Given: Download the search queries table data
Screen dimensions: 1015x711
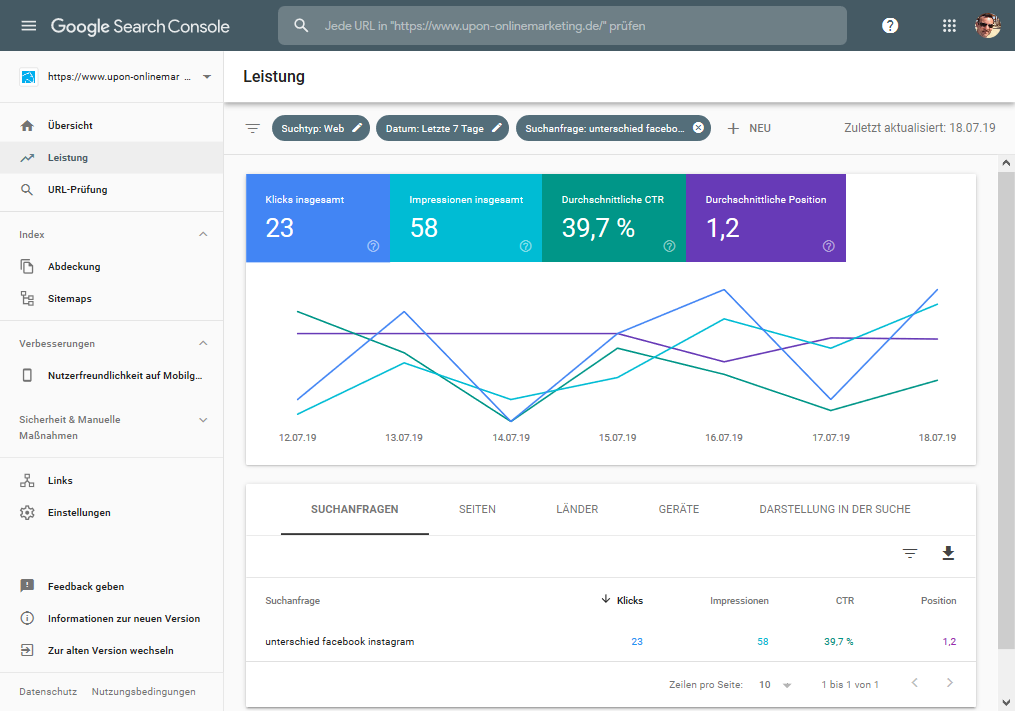Looking at the screenshot, I should point(948,553).
